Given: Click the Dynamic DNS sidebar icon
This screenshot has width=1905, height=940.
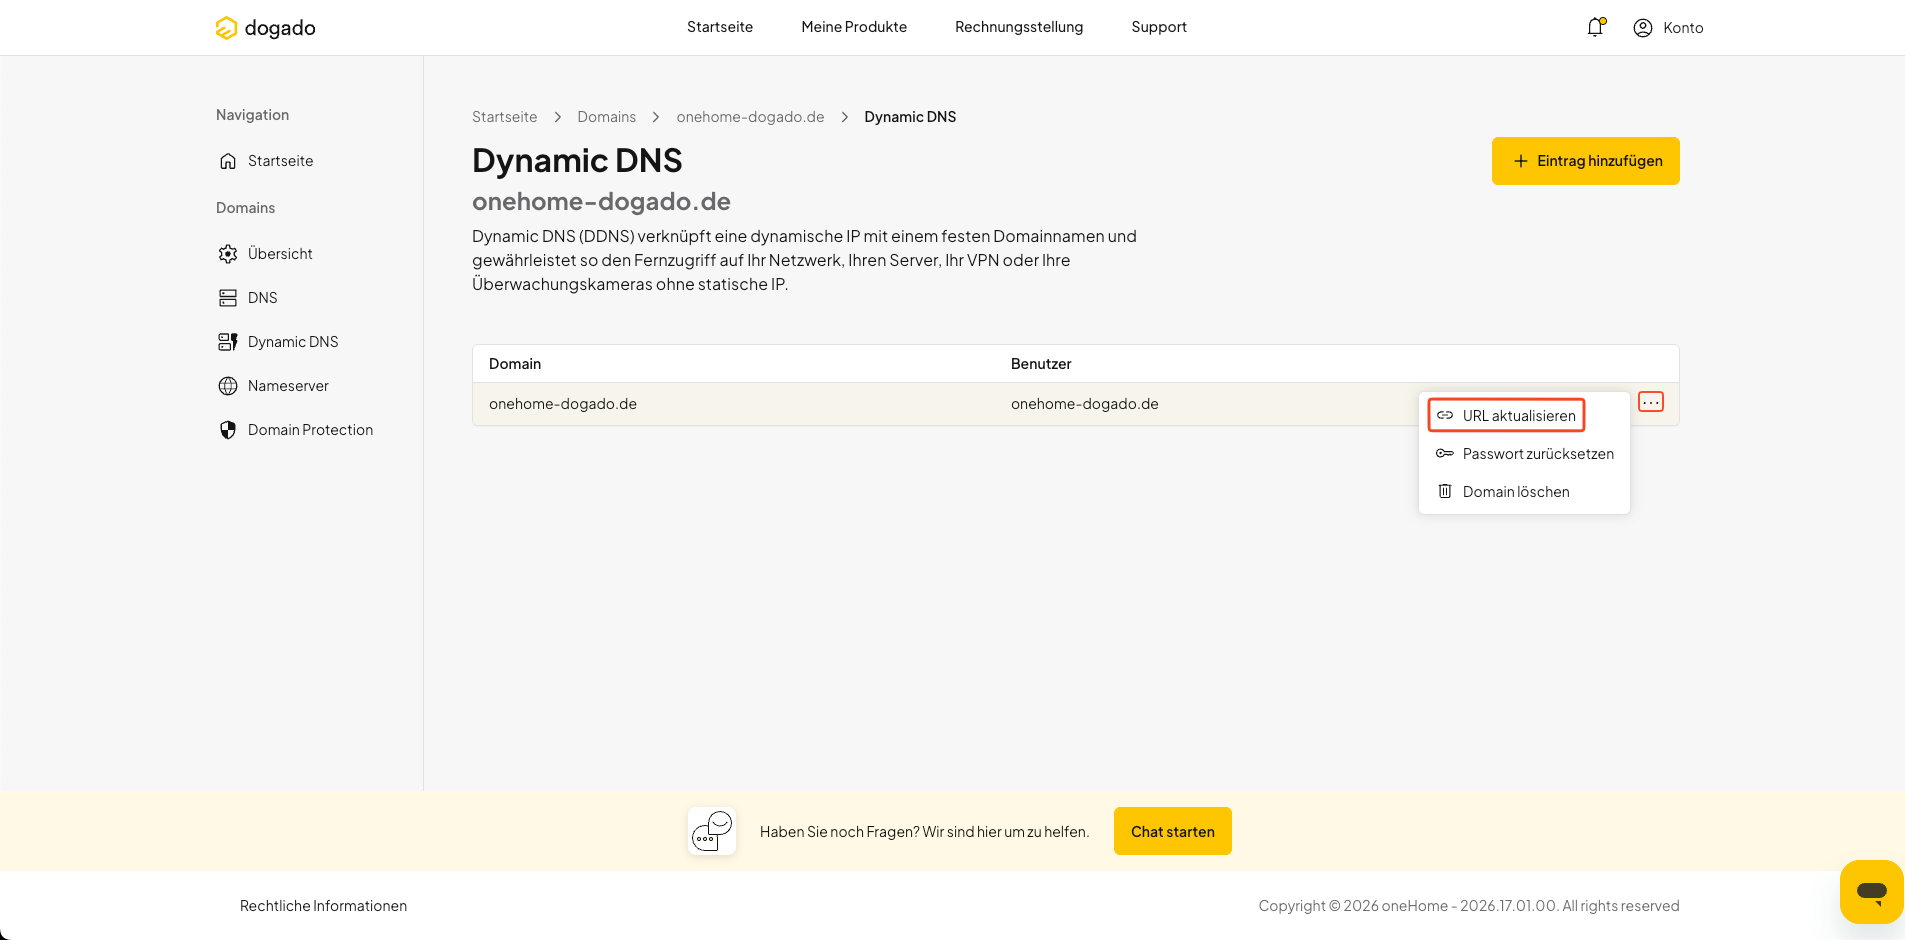Looking at the screenshot, I should 228,342.
